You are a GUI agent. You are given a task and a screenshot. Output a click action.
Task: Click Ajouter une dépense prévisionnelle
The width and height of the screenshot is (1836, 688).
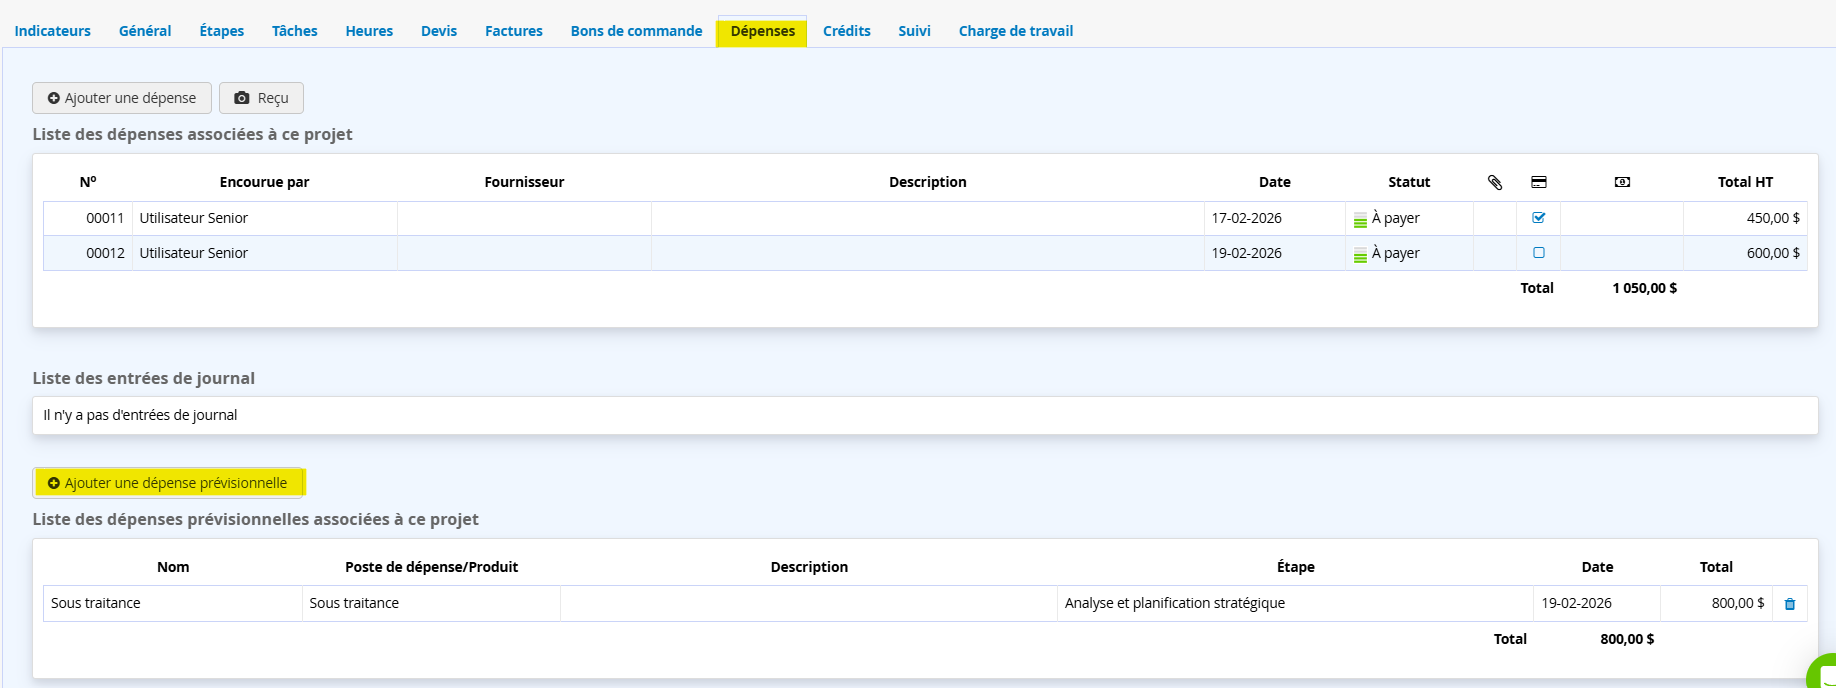point(168,483)
